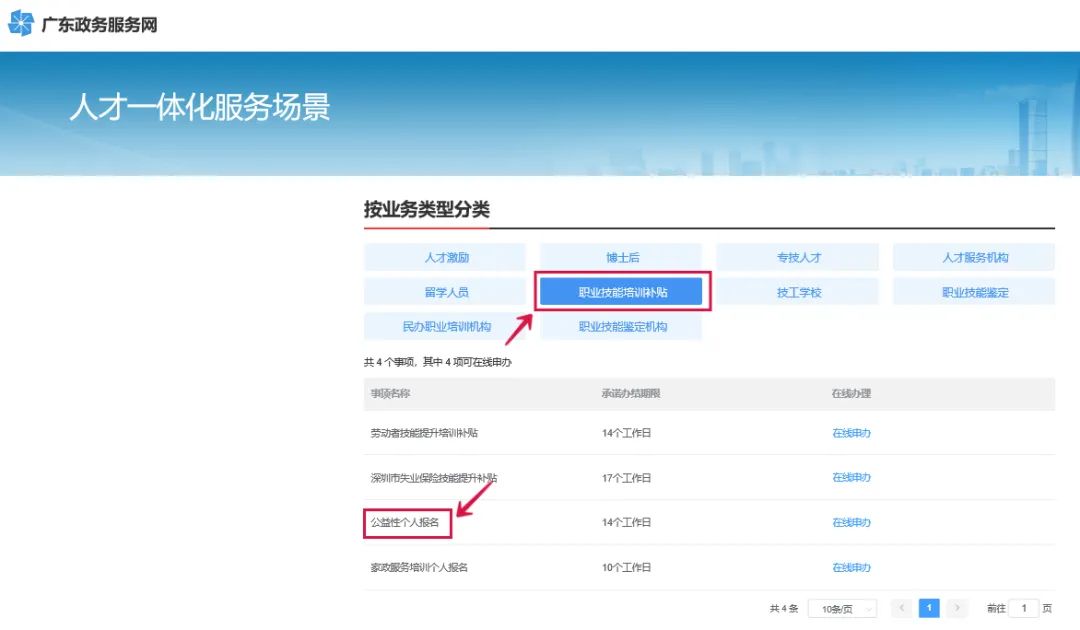This screenshot has width=1080, height=630.
Task: Click the next page arrow
Action: tap(957, 607)
